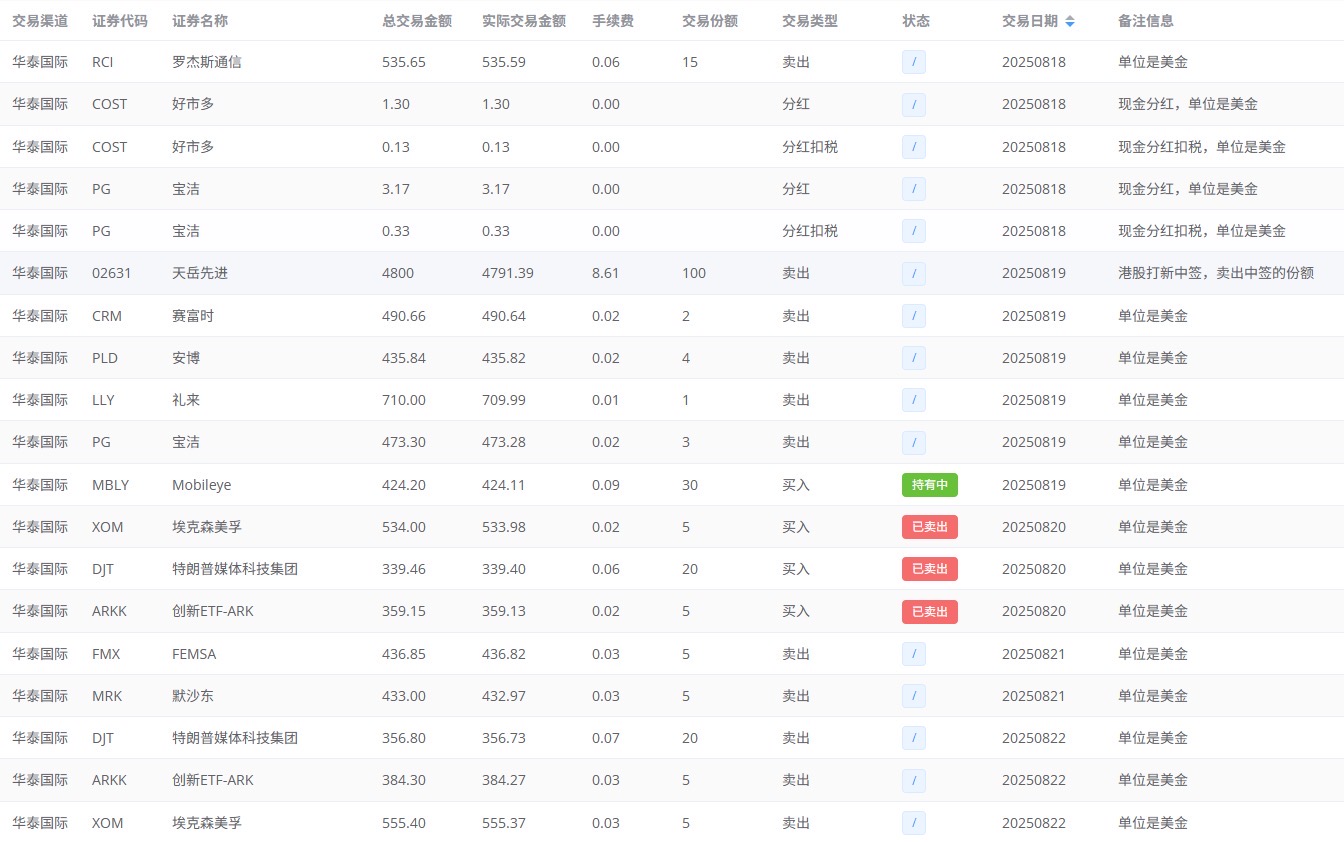The width and height of the screenshot is (1344, 842).
Task: Click the 分红 type in the 好市多 1.30 row
Action: [796, 104]
